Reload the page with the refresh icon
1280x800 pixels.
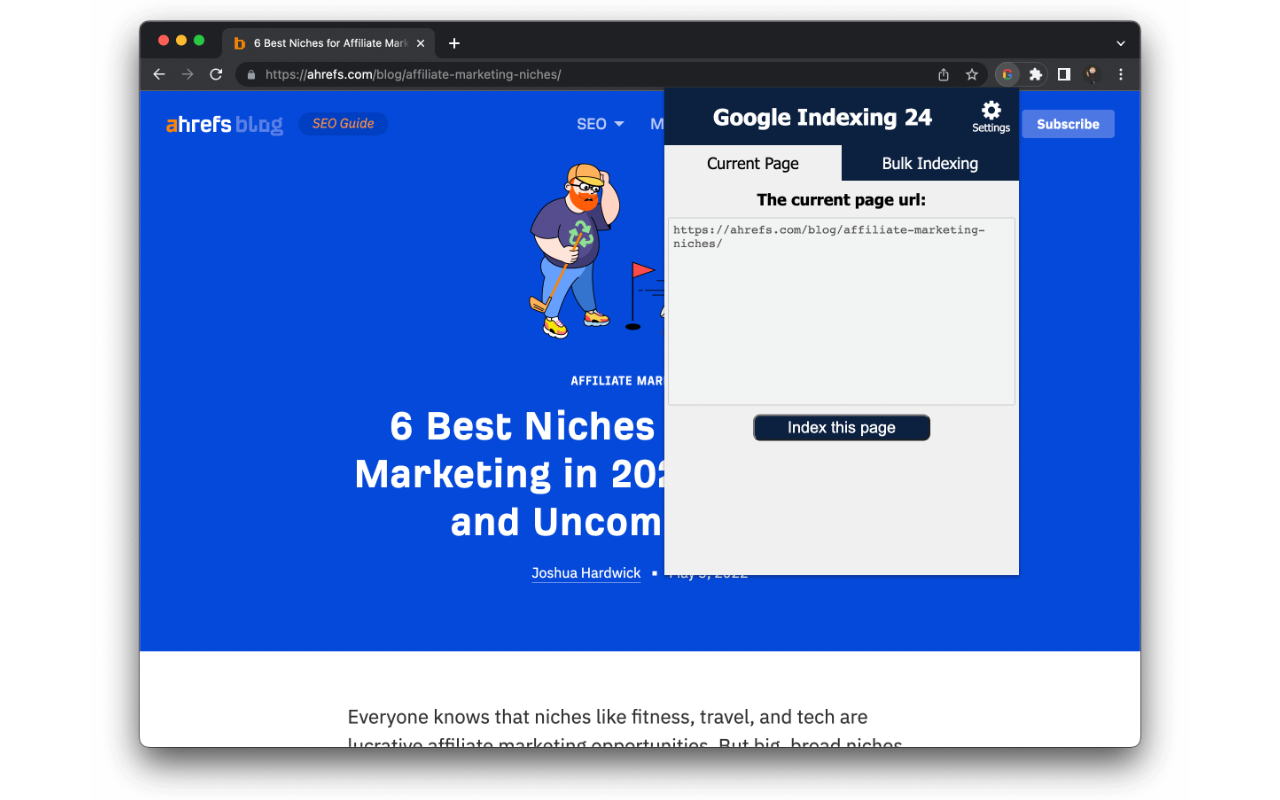216,74
